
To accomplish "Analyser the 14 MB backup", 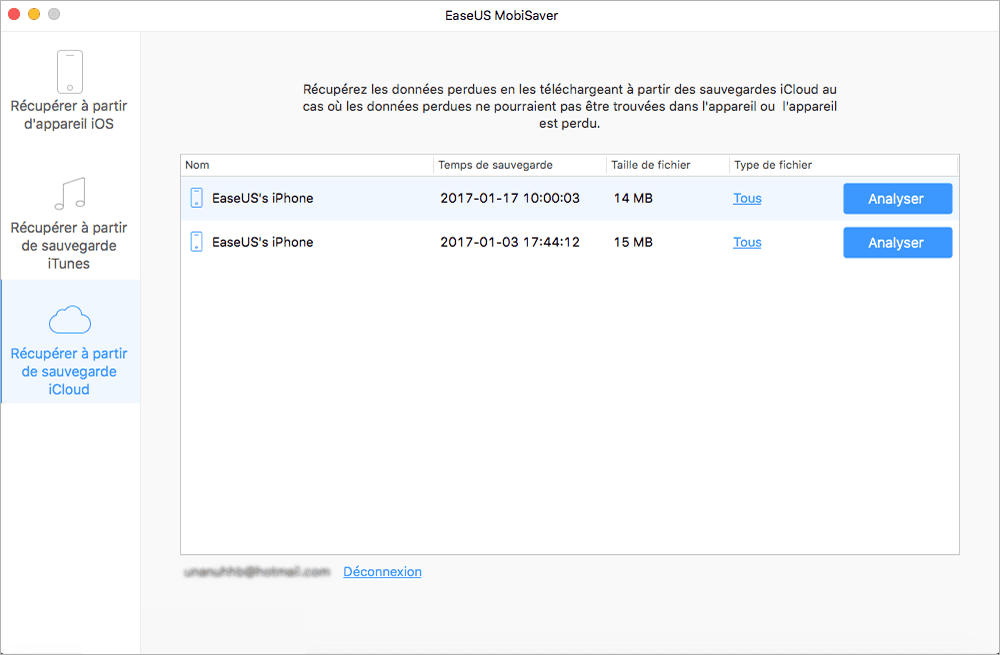I will coord(897,198).
